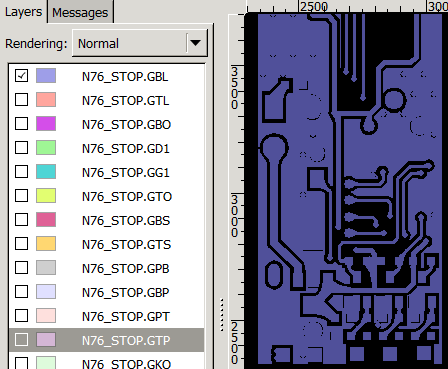Click the N76_STOP.GPT layer name
Image resolution: width=448 pixels, height=369 pixels.
point(126,317)
